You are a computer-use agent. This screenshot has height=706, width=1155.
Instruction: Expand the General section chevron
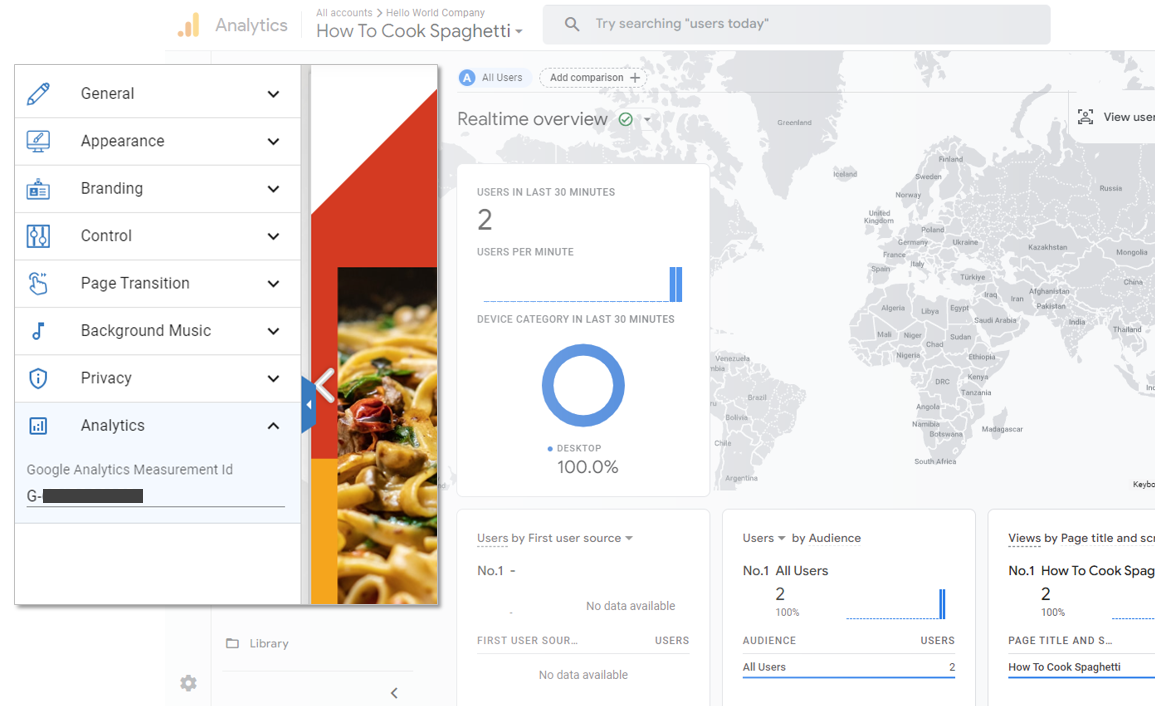pyautogui.click(x=273, y=94)
